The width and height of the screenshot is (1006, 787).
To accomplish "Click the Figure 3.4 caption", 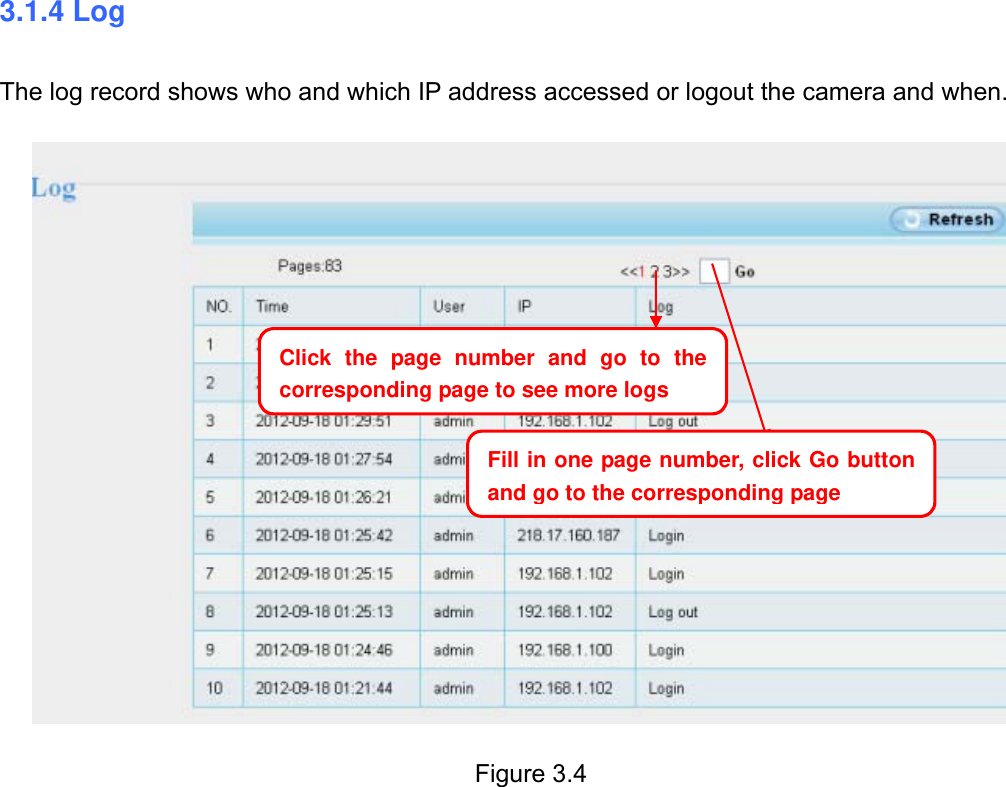I will (x=531, y=774).
